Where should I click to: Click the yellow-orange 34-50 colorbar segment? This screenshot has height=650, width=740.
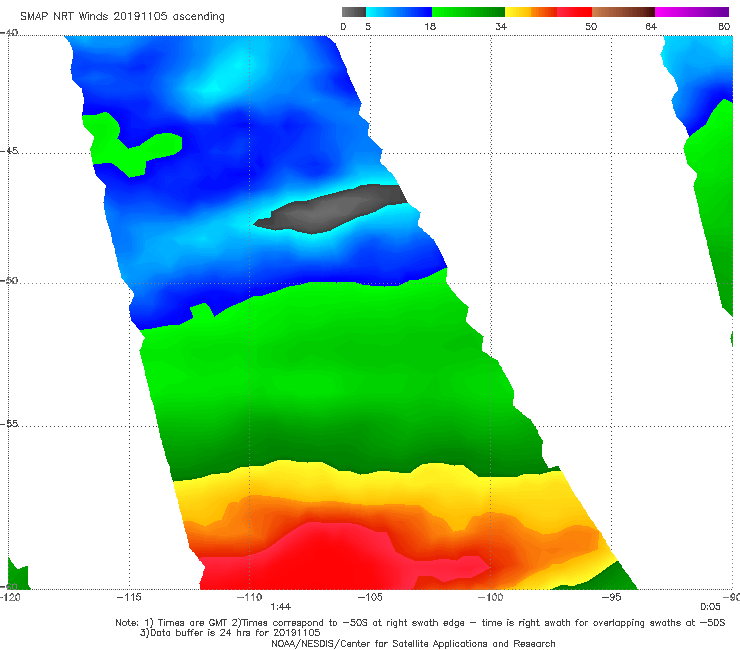(x=548, y=12)
